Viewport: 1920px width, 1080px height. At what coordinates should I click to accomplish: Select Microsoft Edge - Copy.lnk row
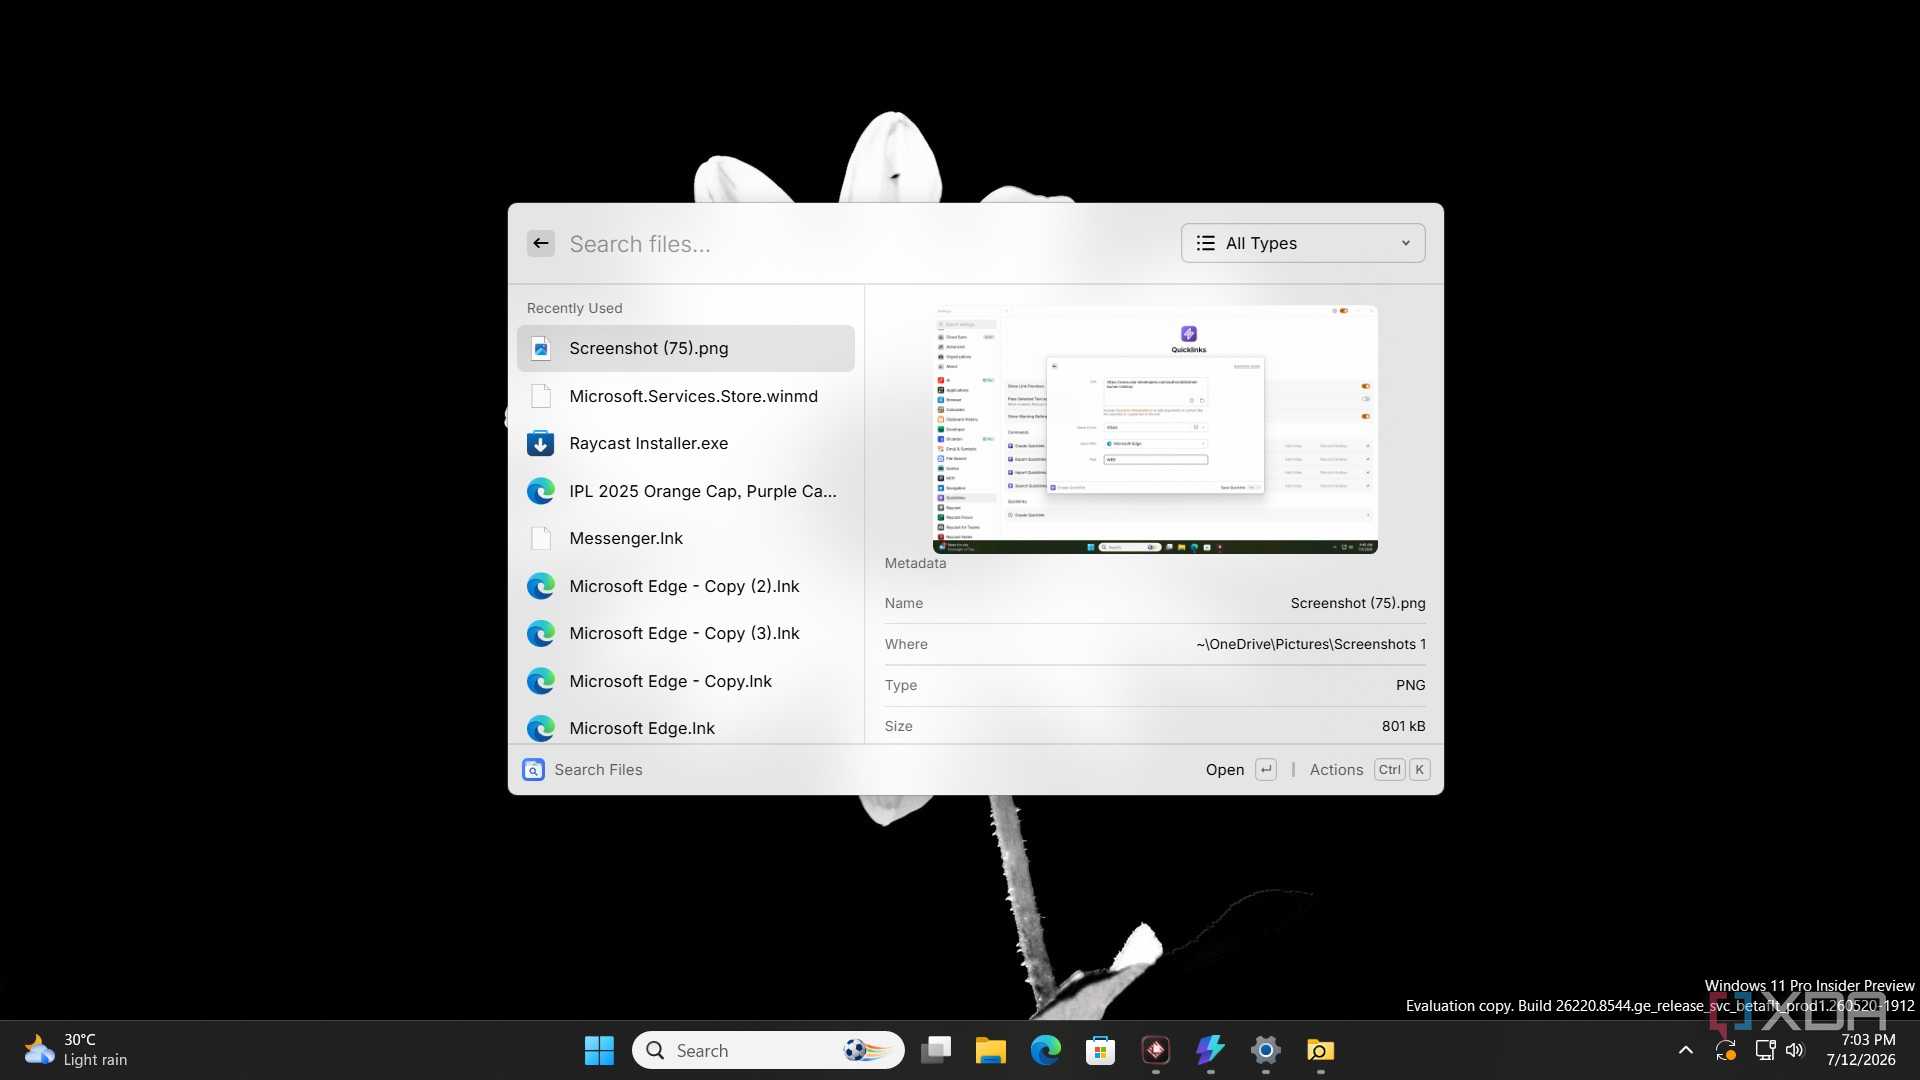[x=686, y=681]
